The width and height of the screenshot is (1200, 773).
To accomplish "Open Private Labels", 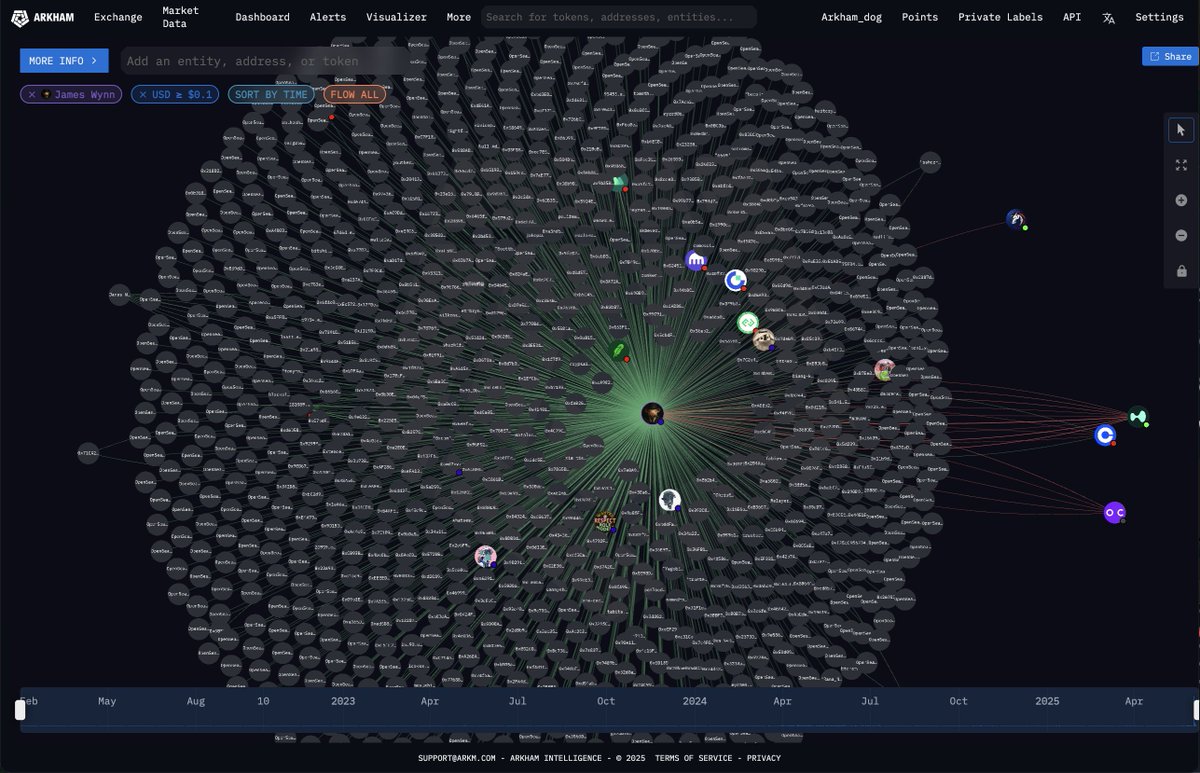I will (1000, 17).
